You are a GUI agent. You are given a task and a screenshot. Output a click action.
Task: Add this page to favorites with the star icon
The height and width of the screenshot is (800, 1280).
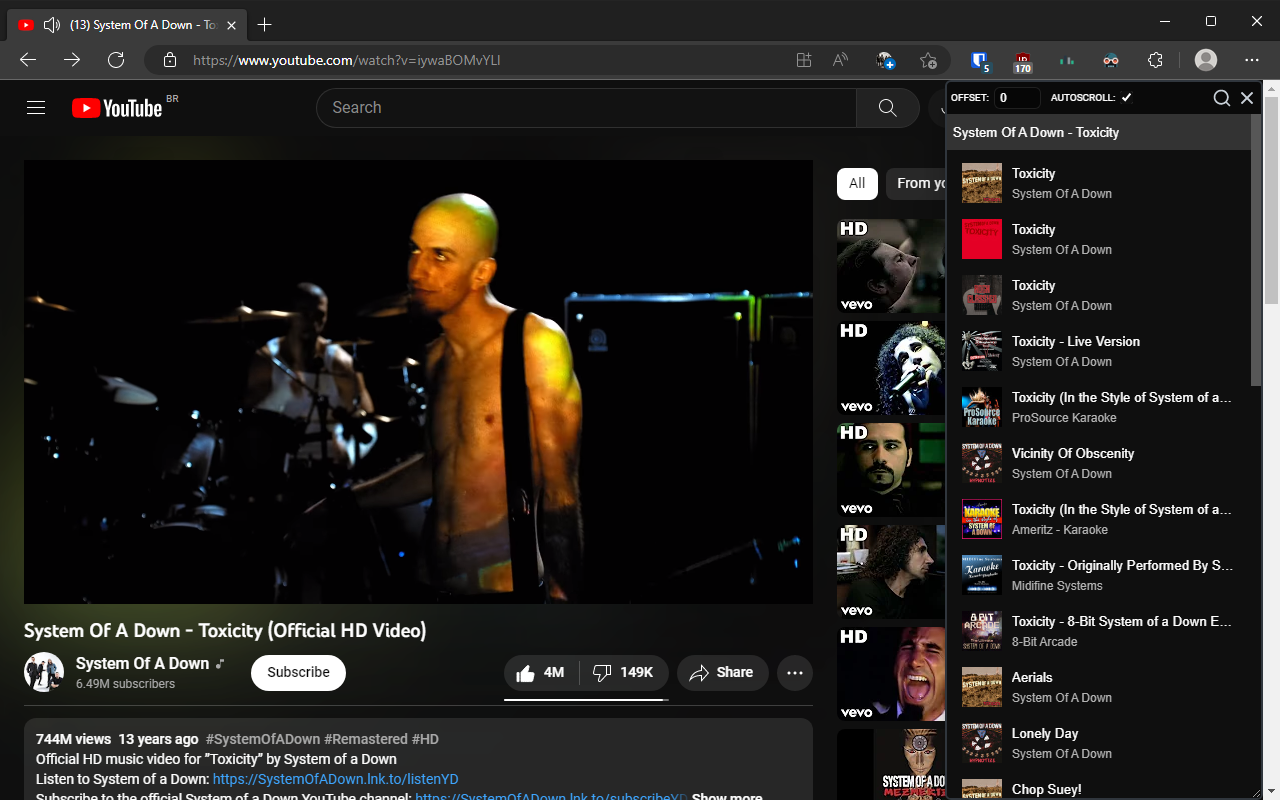coord(928,60)
